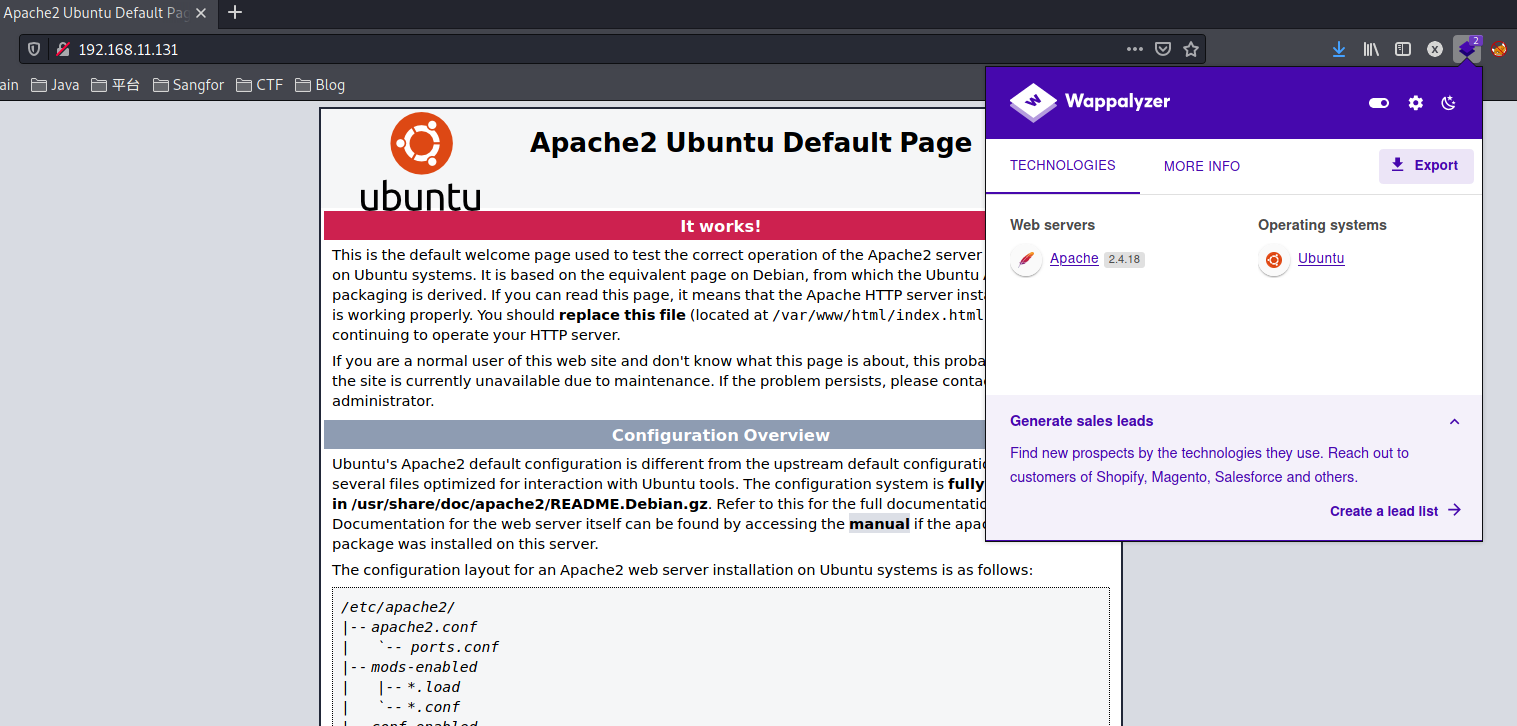Toggle Wappalyzer on/off switch
Viewport: 1517px width, 726px height.
click(x=1379, y=103)
